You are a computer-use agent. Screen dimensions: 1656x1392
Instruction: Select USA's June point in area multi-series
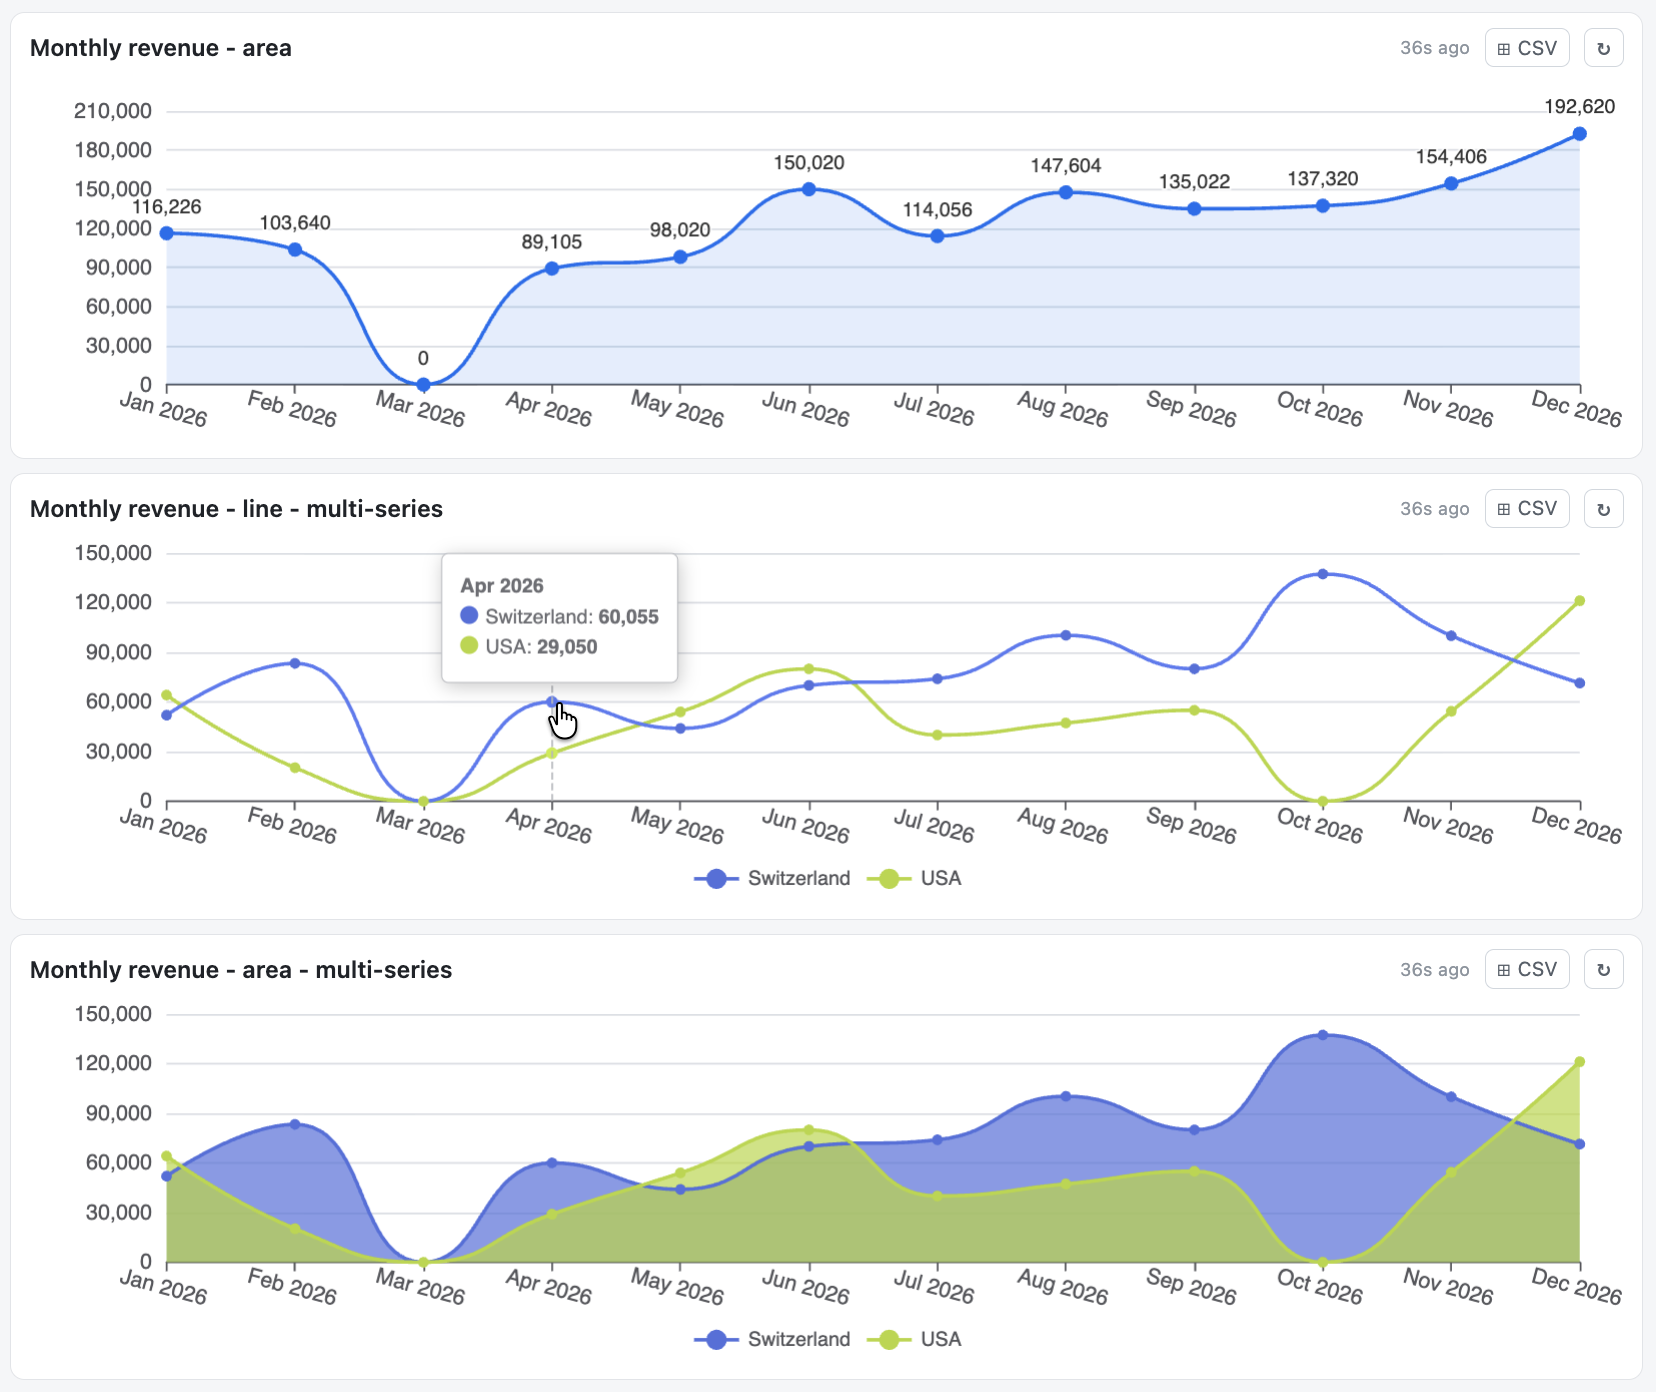point(809,1130)
